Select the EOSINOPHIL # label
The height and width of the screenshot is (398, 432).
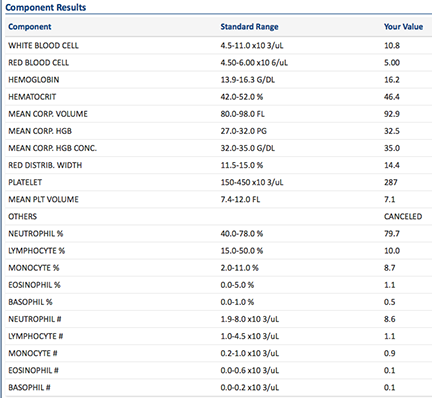click(33, 371)
